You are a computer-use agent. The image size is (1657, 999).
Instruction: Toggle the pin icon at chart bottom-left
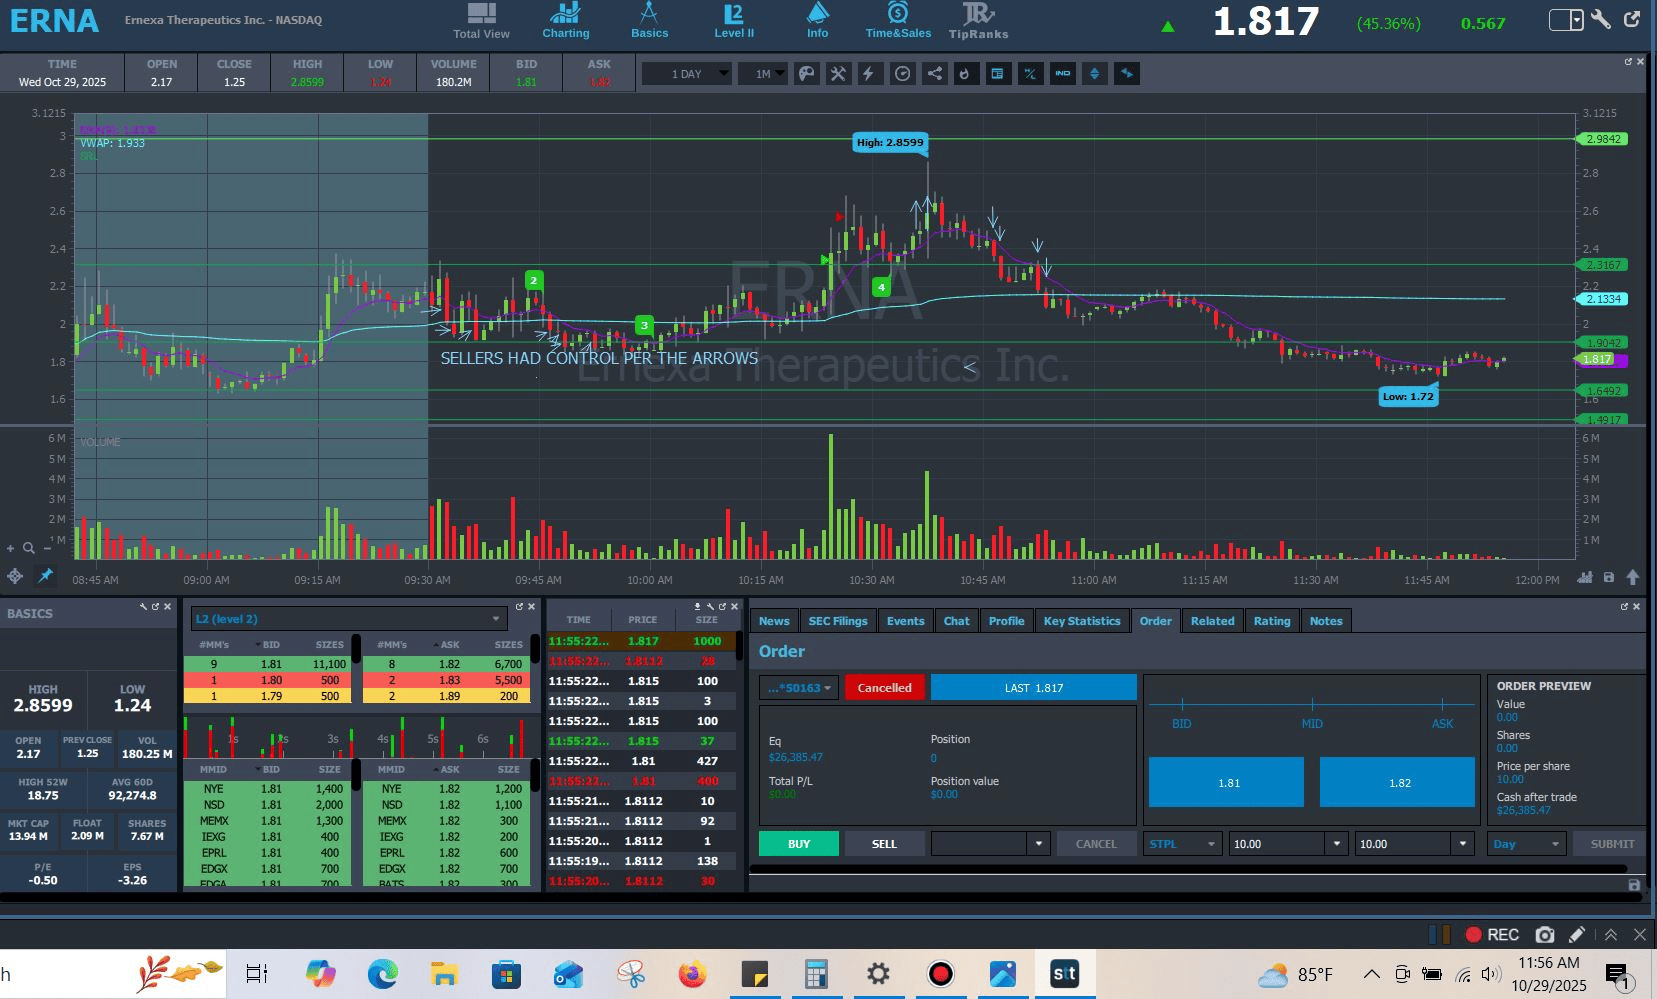pyautogui.click(x=45, y=576)
